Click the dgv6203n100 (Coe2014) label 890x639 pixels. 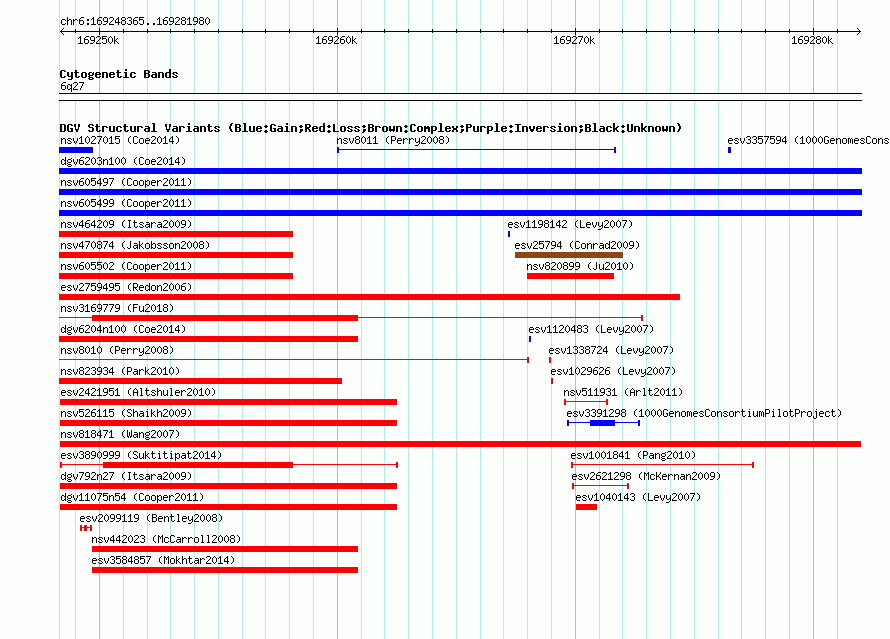123,161
